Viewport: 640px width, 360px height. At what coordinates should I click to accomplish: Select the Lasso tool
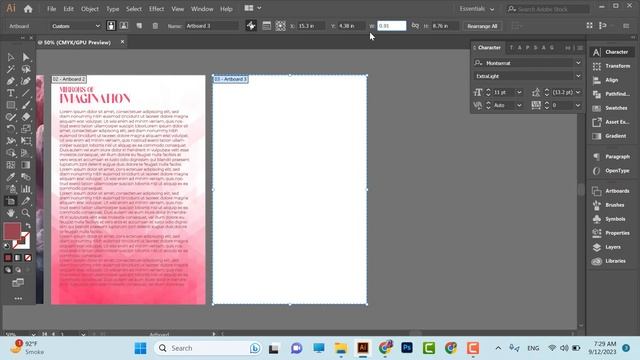tap(26, 69)
